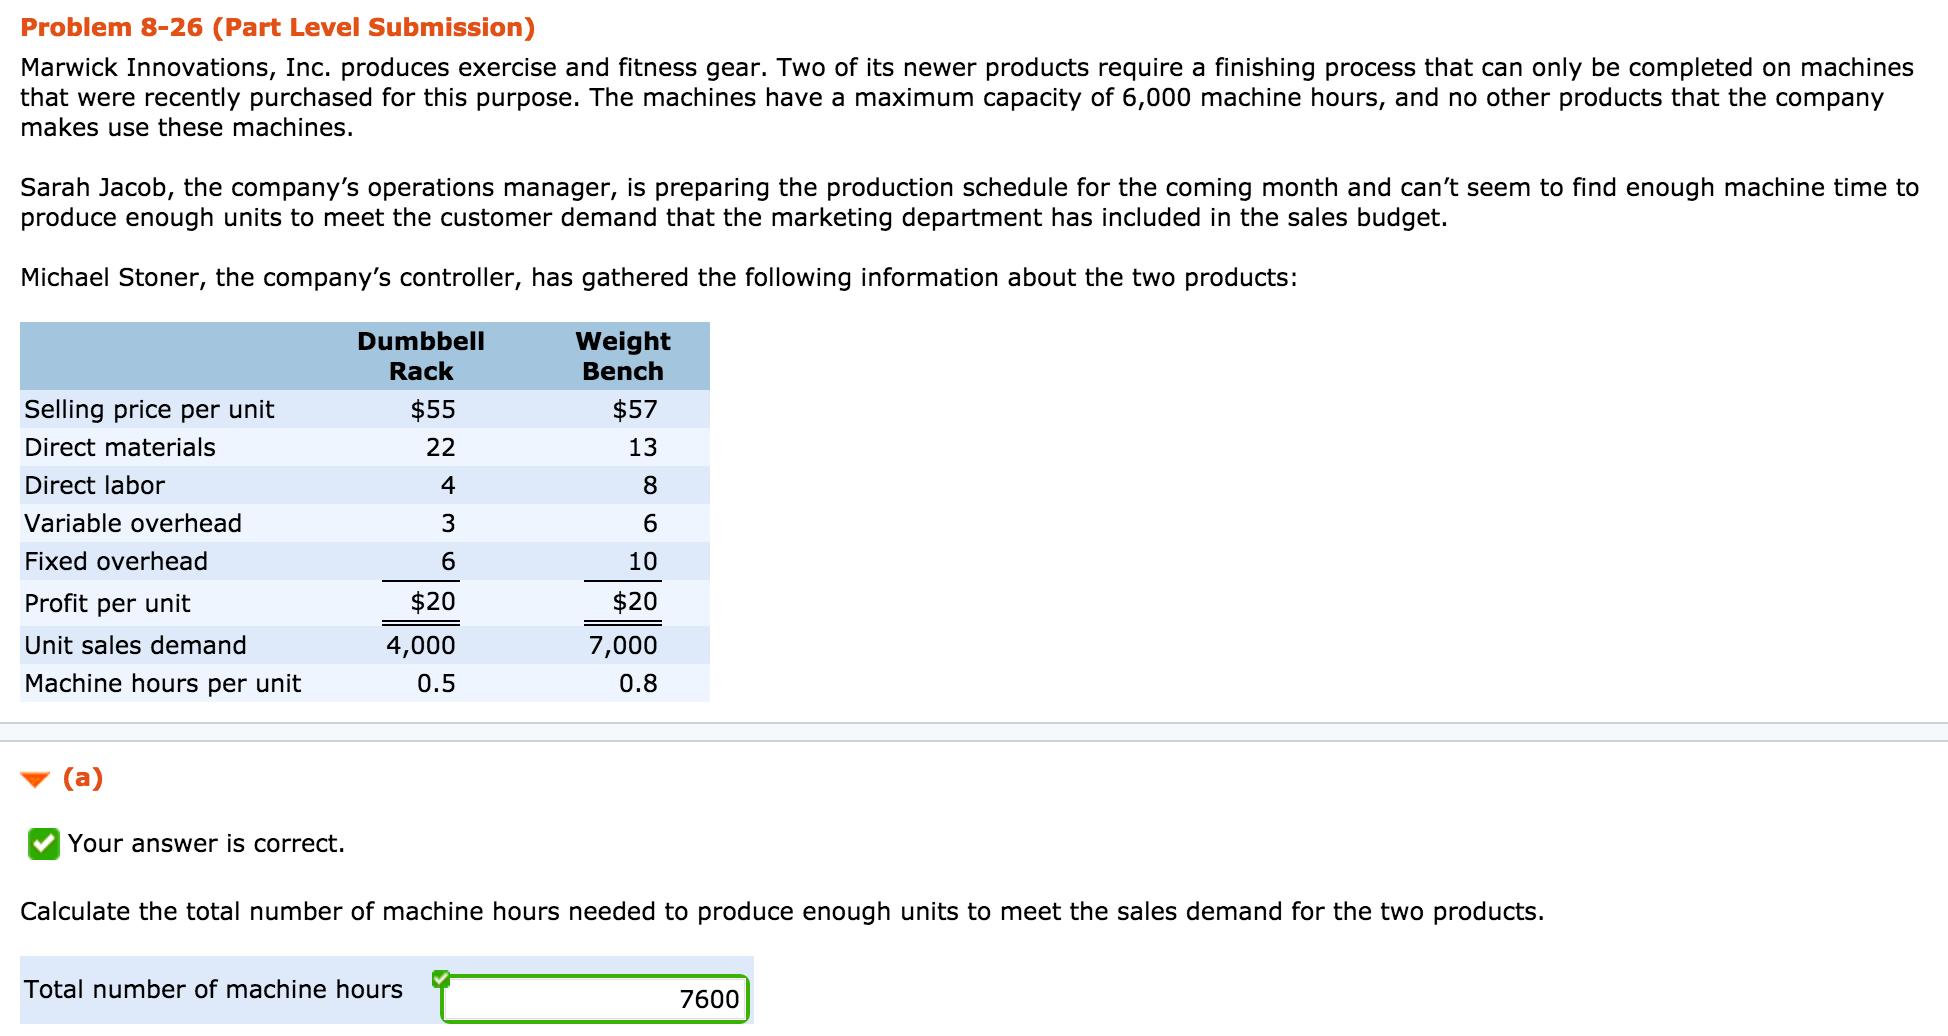Select the 'Machine hours per unit' row label

[163, 684]
